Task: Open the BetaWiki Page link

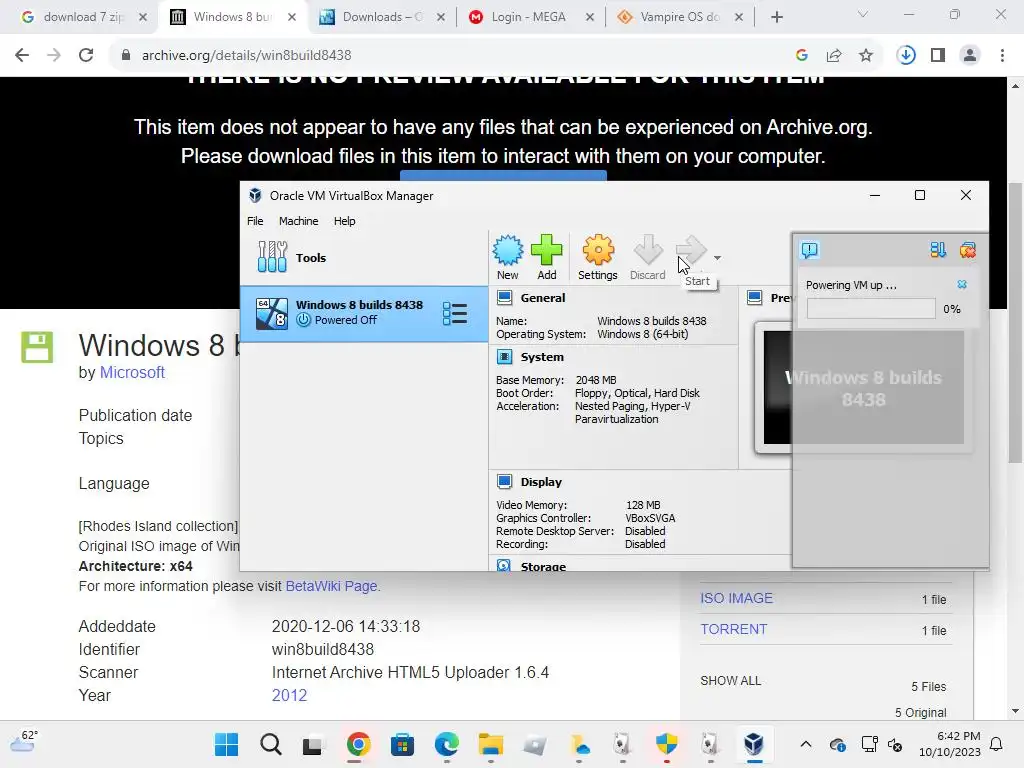Action: [331, 586]
